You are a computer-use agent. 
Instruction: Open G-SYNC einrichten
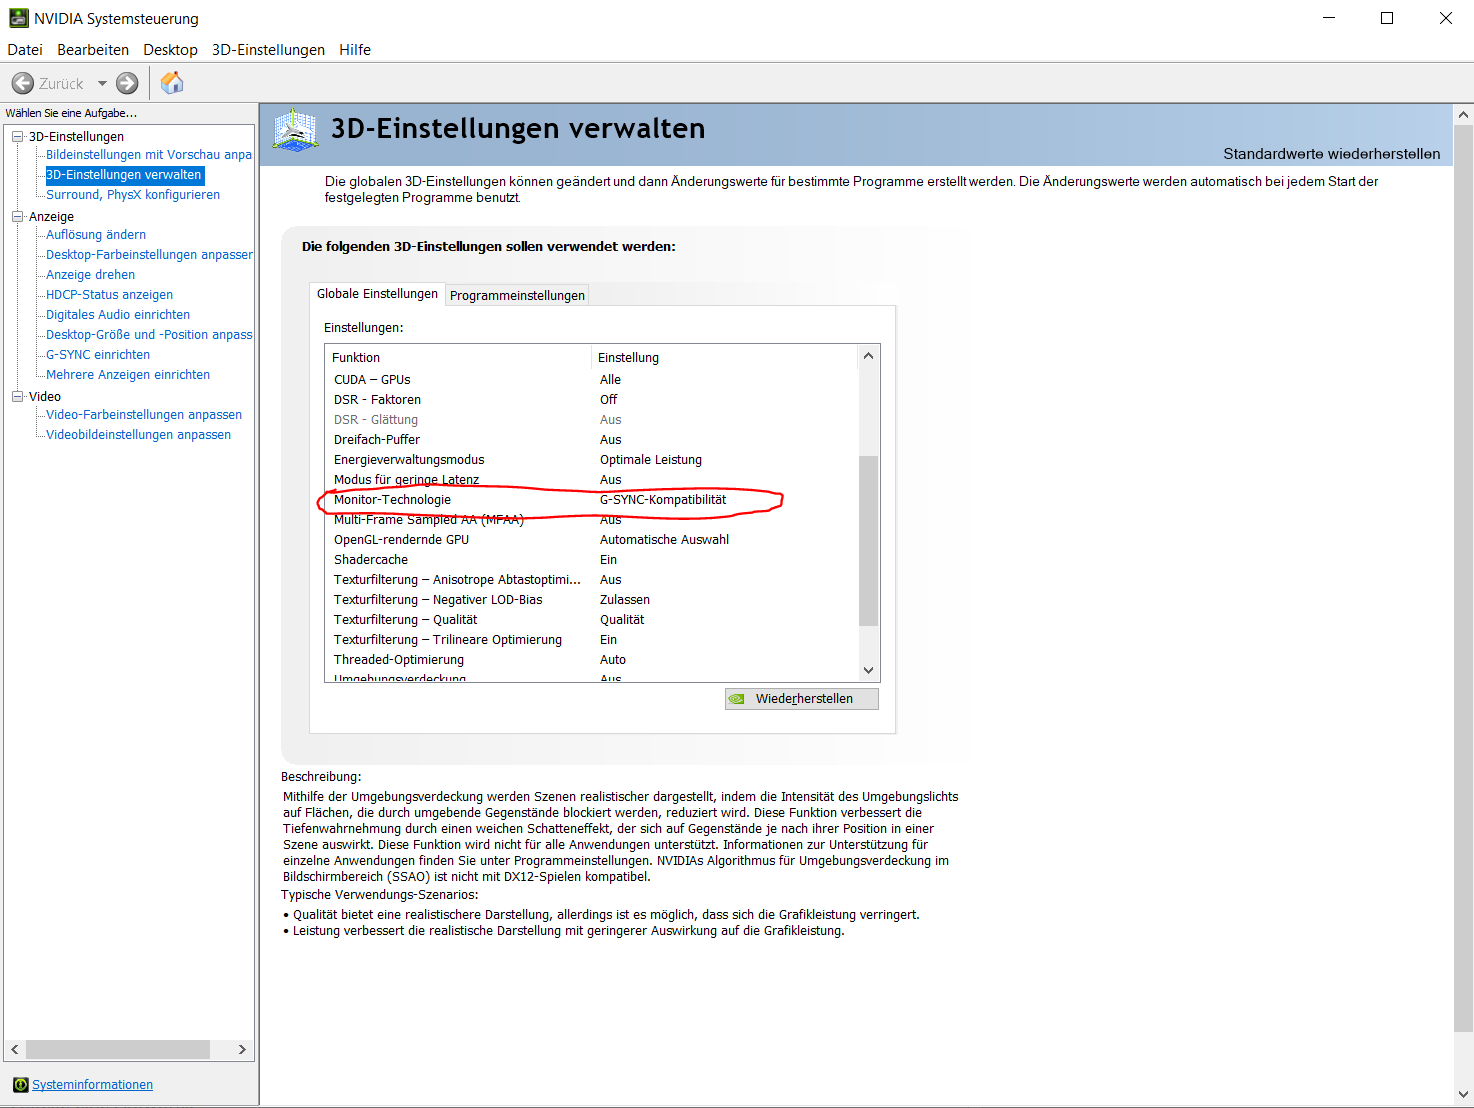click(98, 355)
